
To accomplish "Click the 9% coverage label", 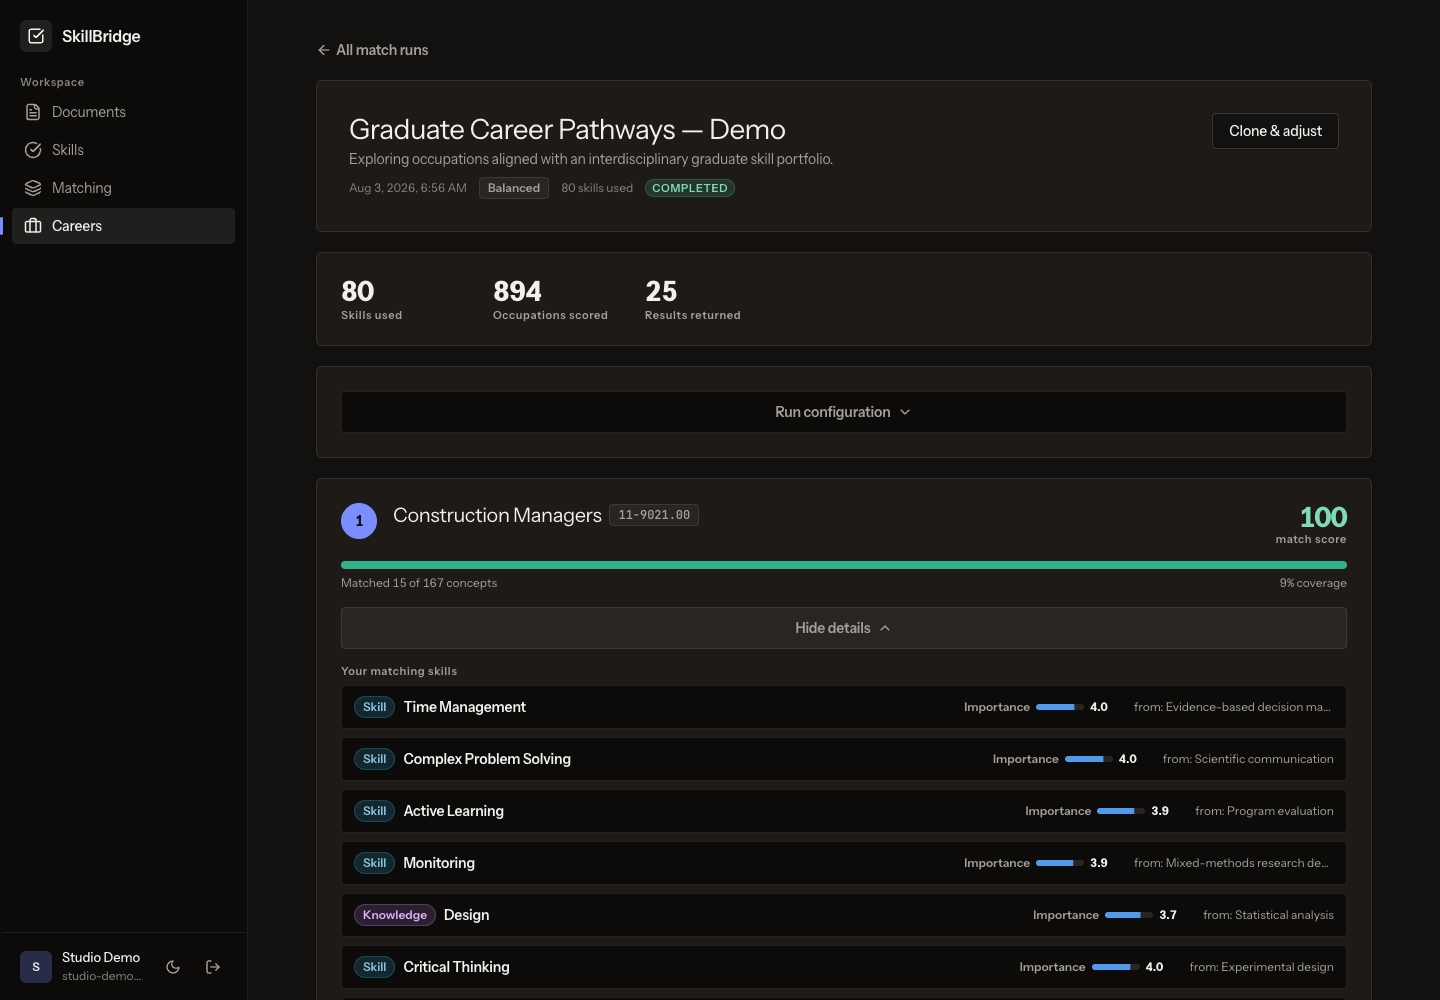I will (1313, 583).
